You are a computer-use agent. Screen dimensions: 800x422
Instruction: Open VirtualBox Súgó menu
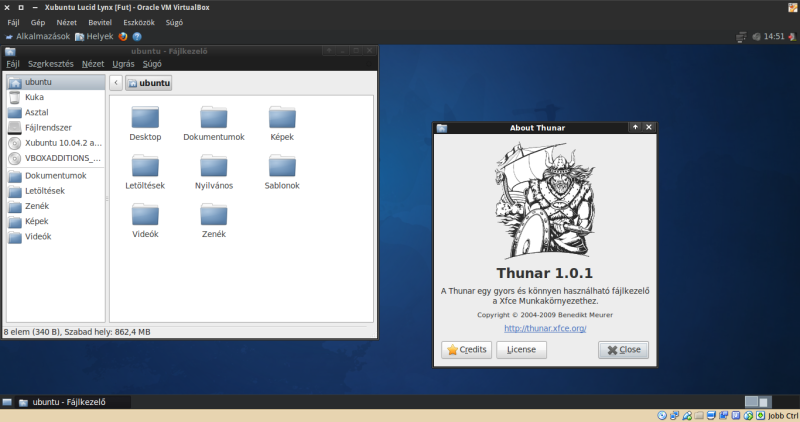click(174, 22)
